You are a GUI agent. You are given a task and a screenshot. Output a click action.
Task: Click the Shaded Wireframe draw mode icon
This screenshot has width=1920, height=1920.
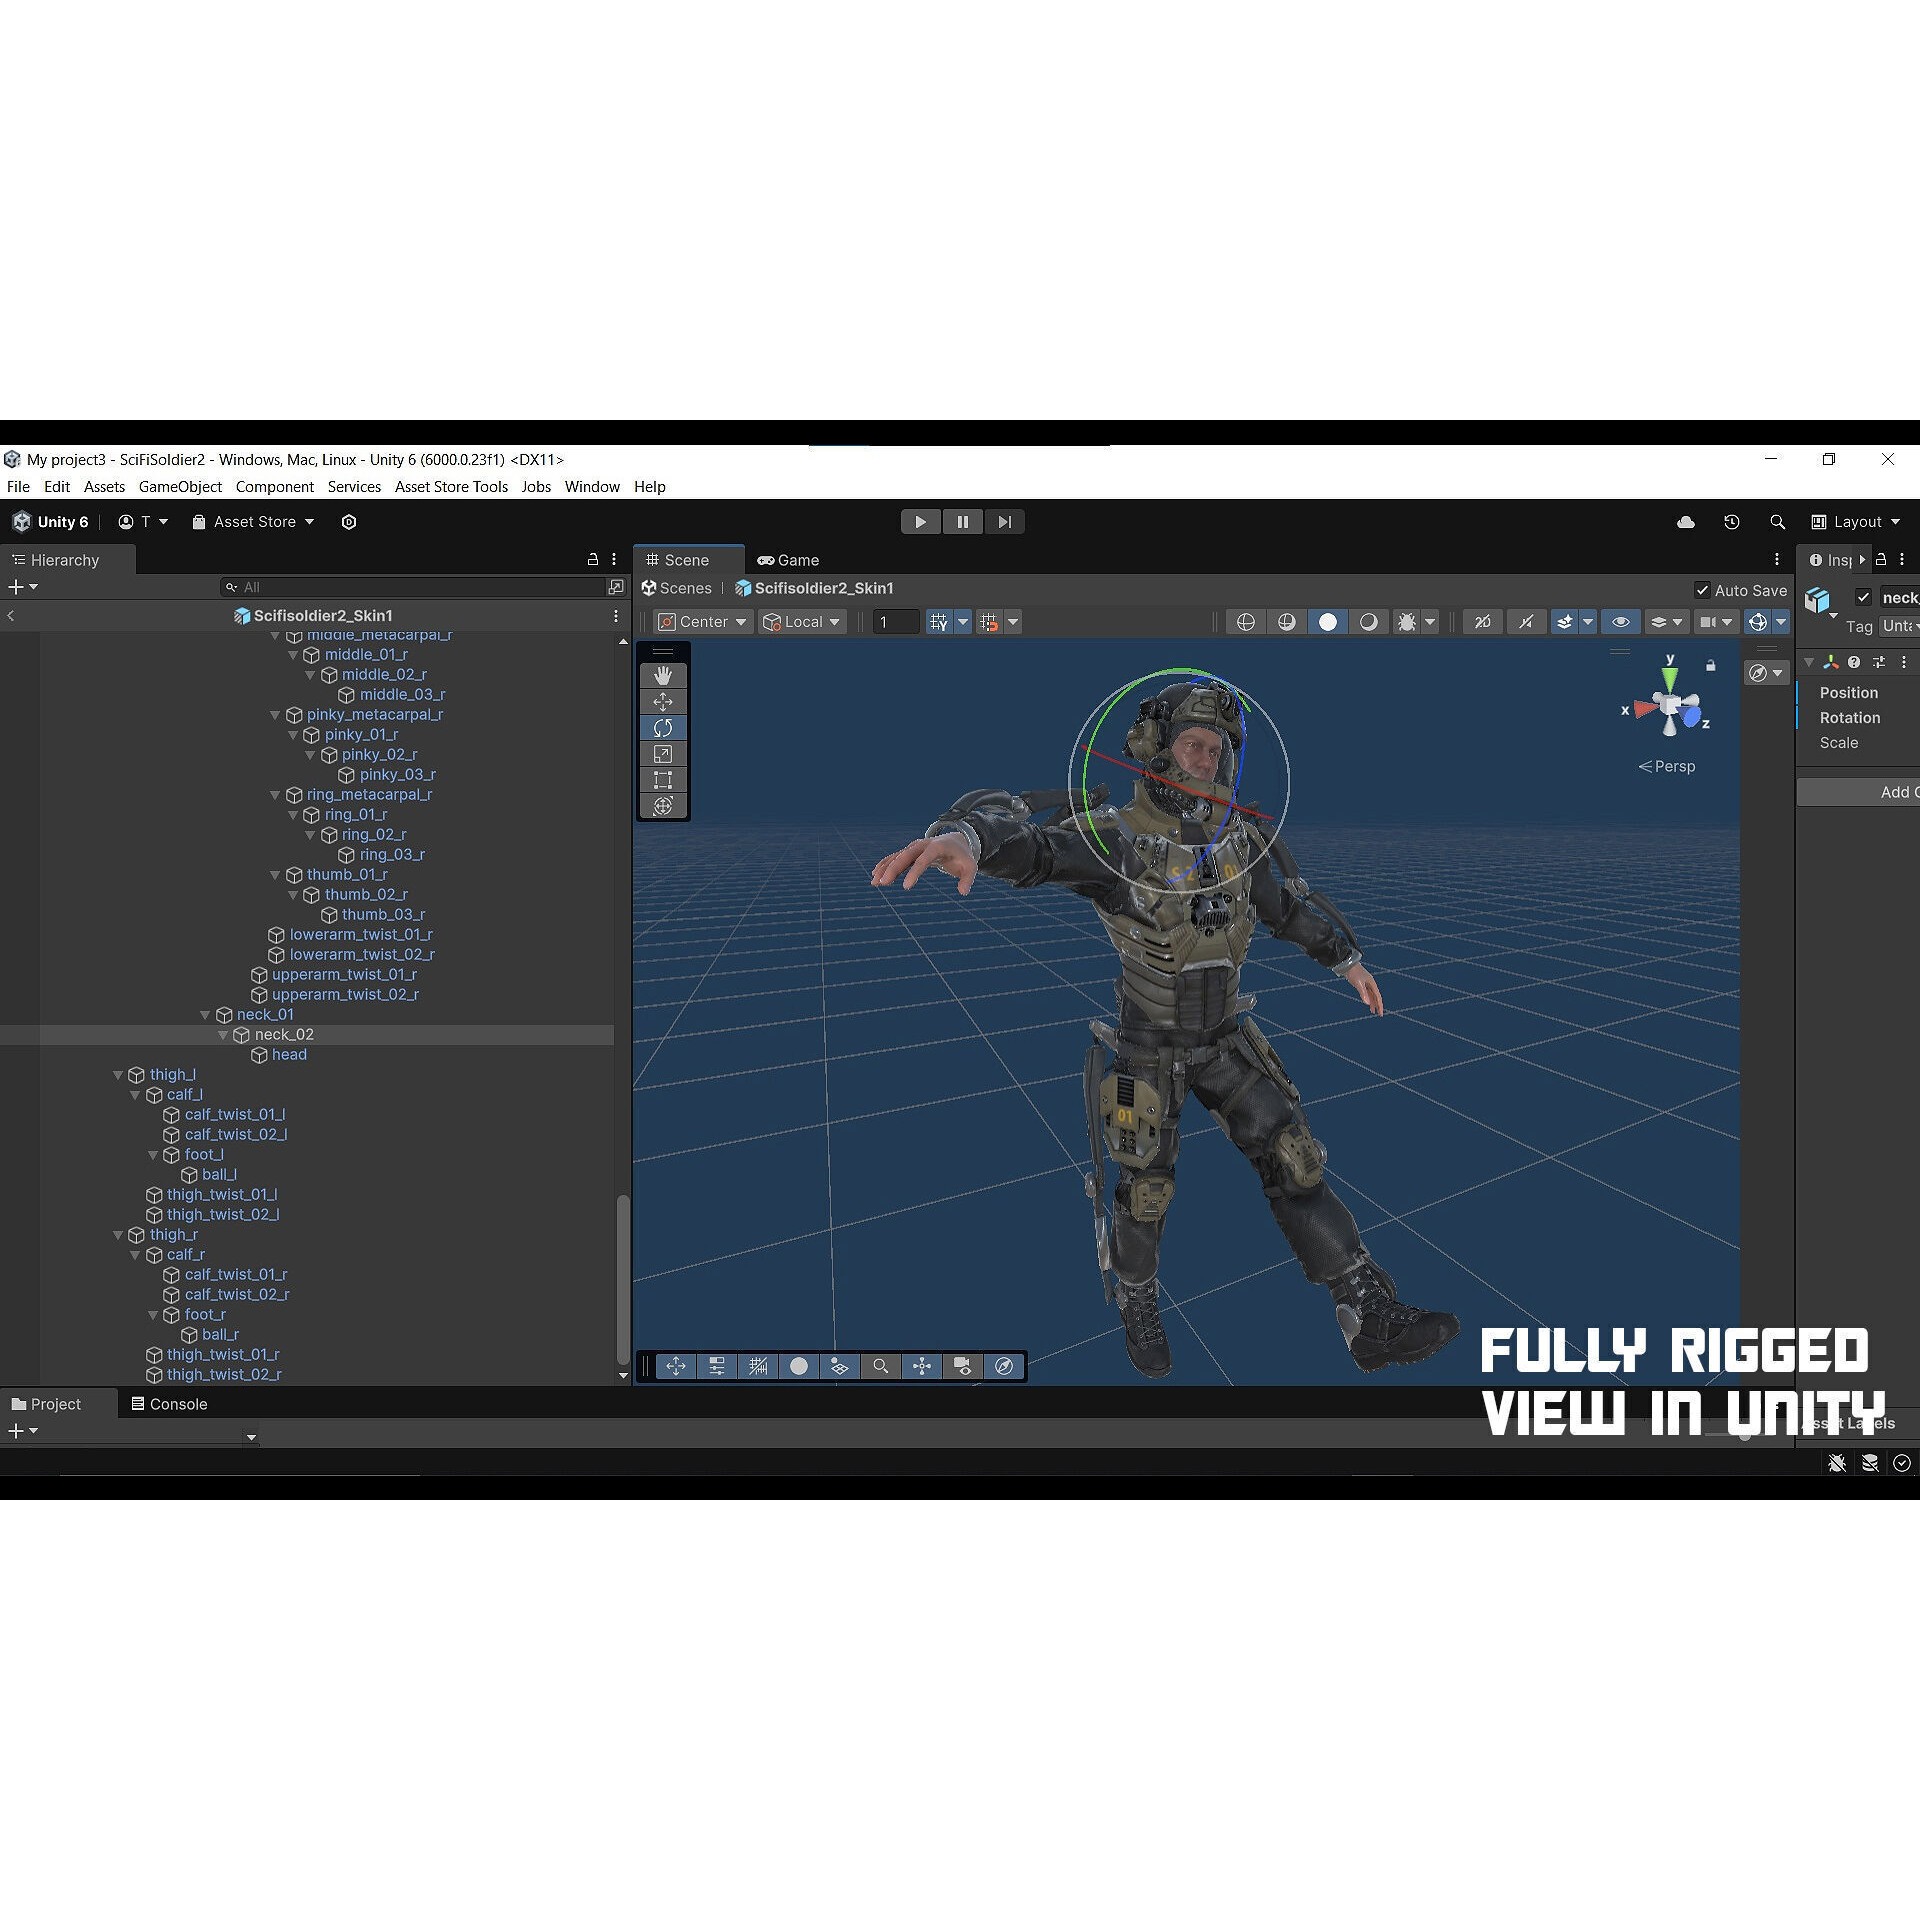tap(1287, 622)
